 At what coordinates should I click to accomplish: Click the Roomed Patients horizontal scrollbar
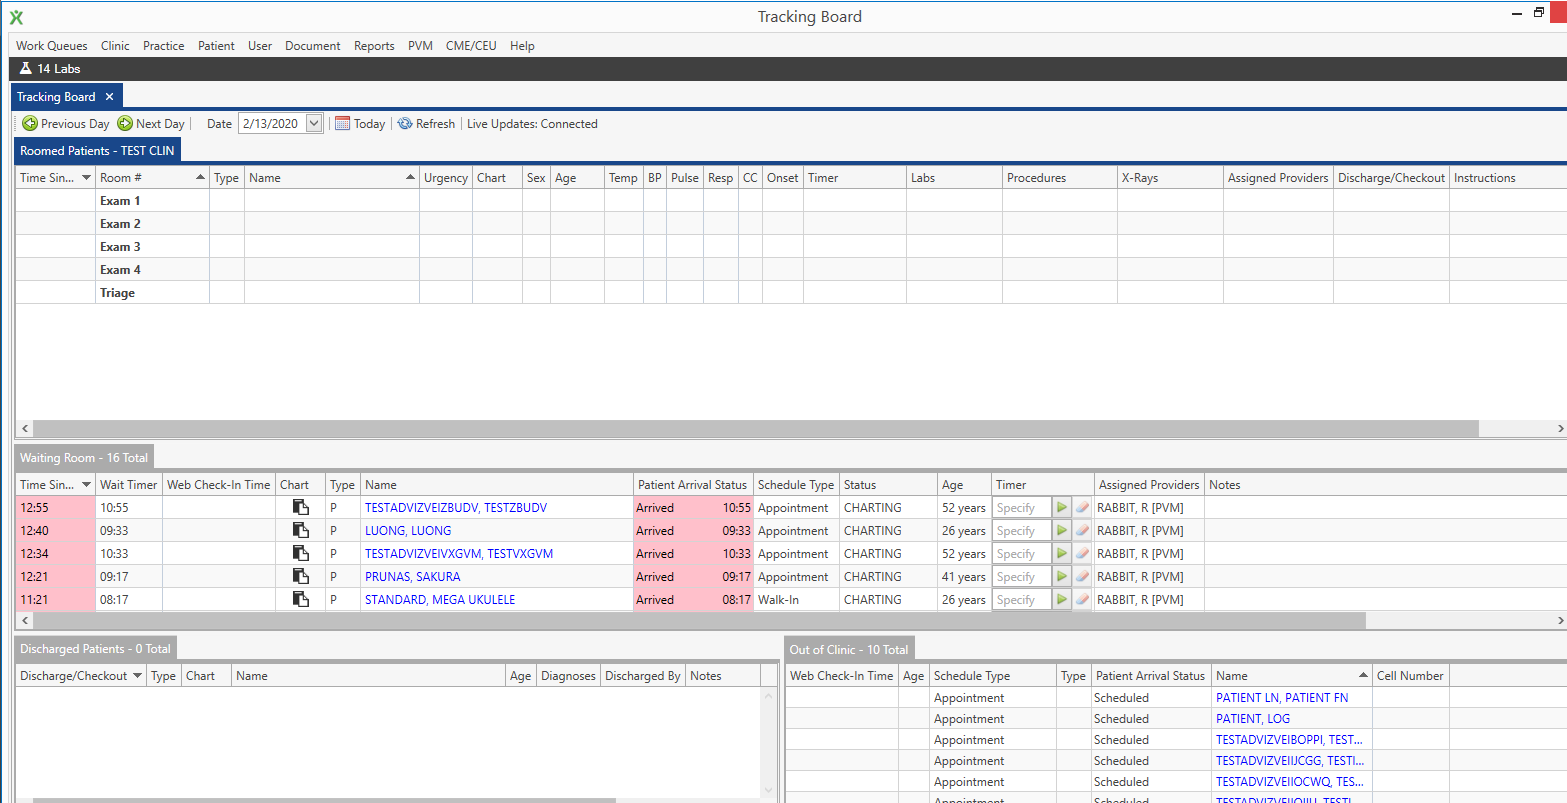click(x=755, y=428)
